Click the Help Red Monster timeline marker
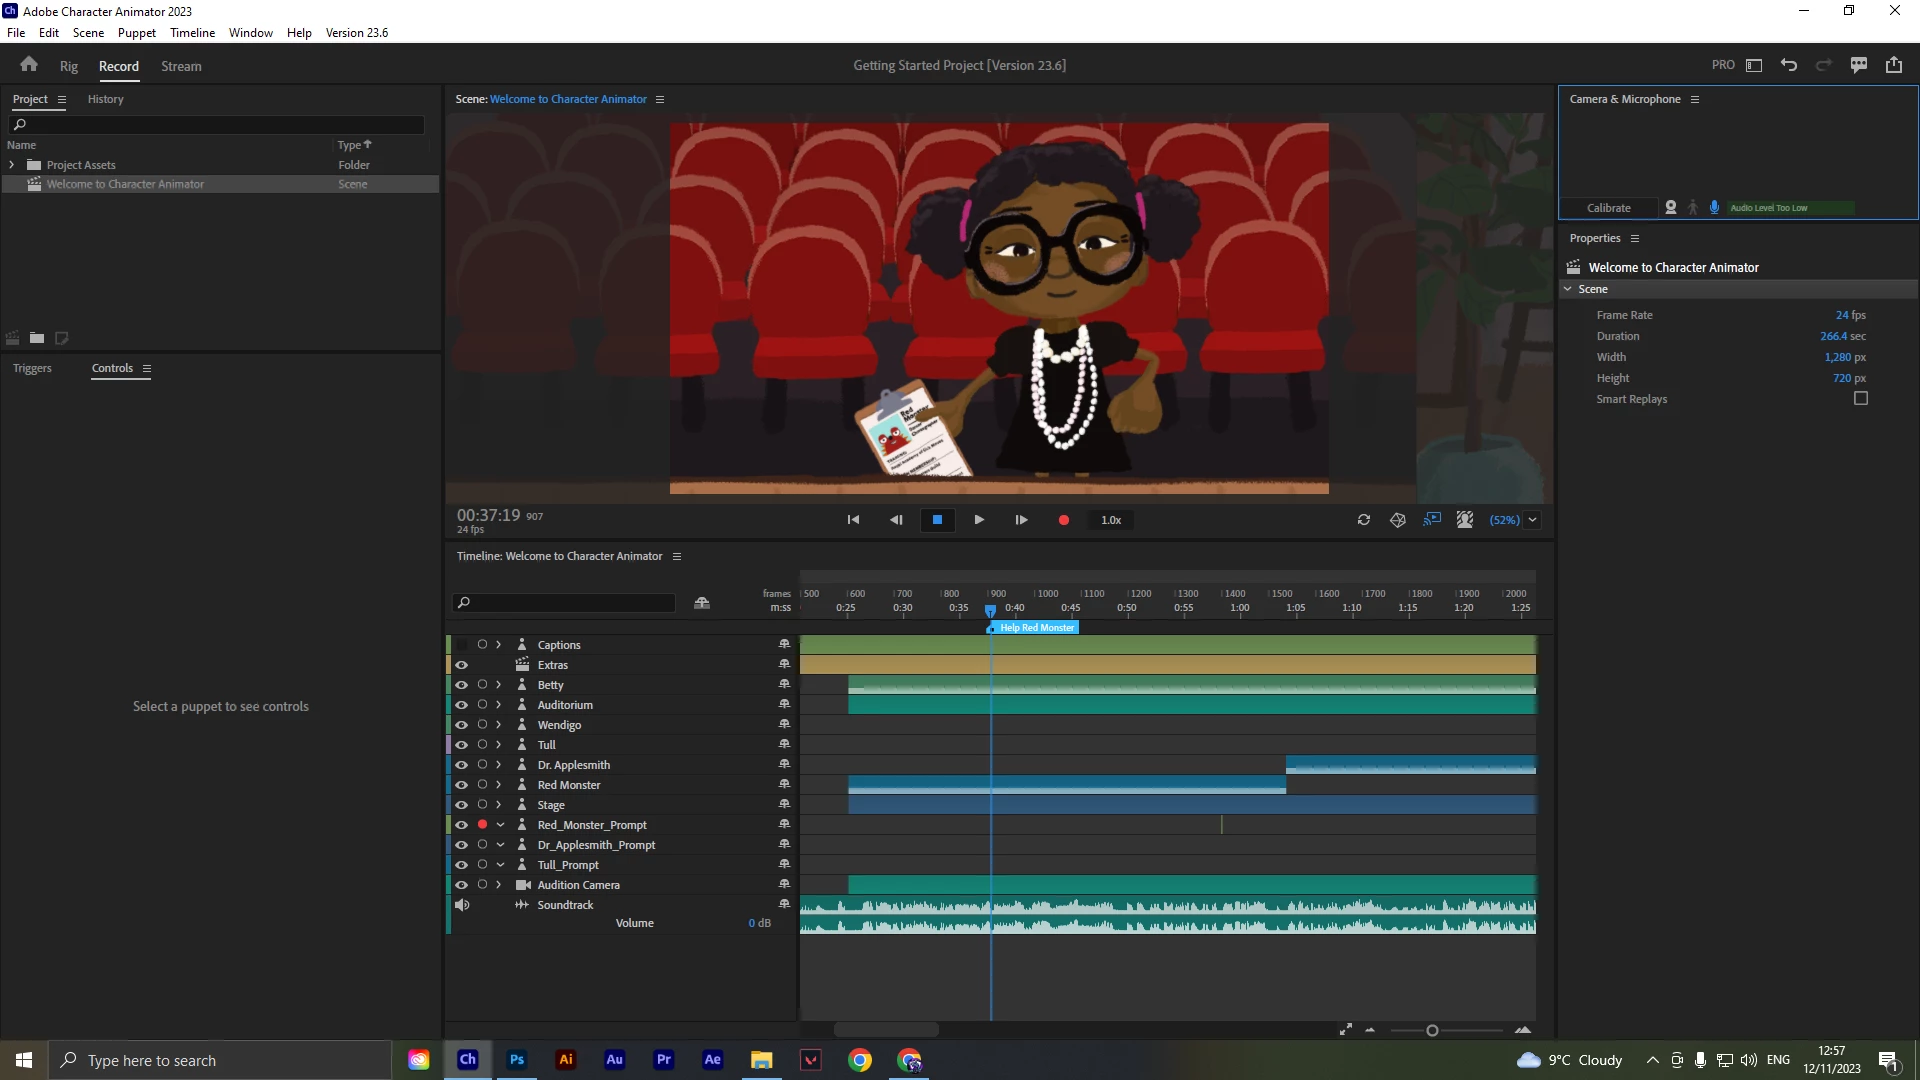Image resolution: width=1920 pixels, height=1080 pixels. point(1036,628)
